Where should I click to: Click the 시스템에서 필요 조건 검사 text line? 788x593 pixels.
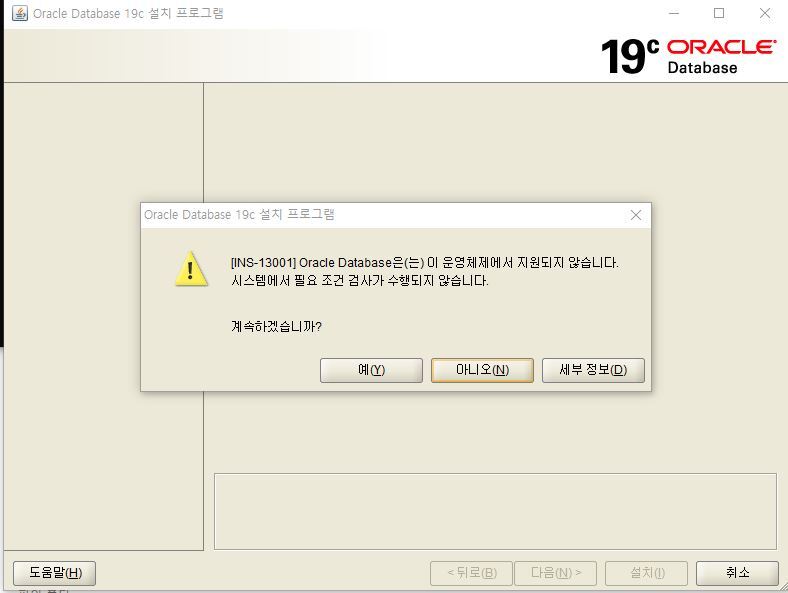pyautogui.click(x=360, y=280)
